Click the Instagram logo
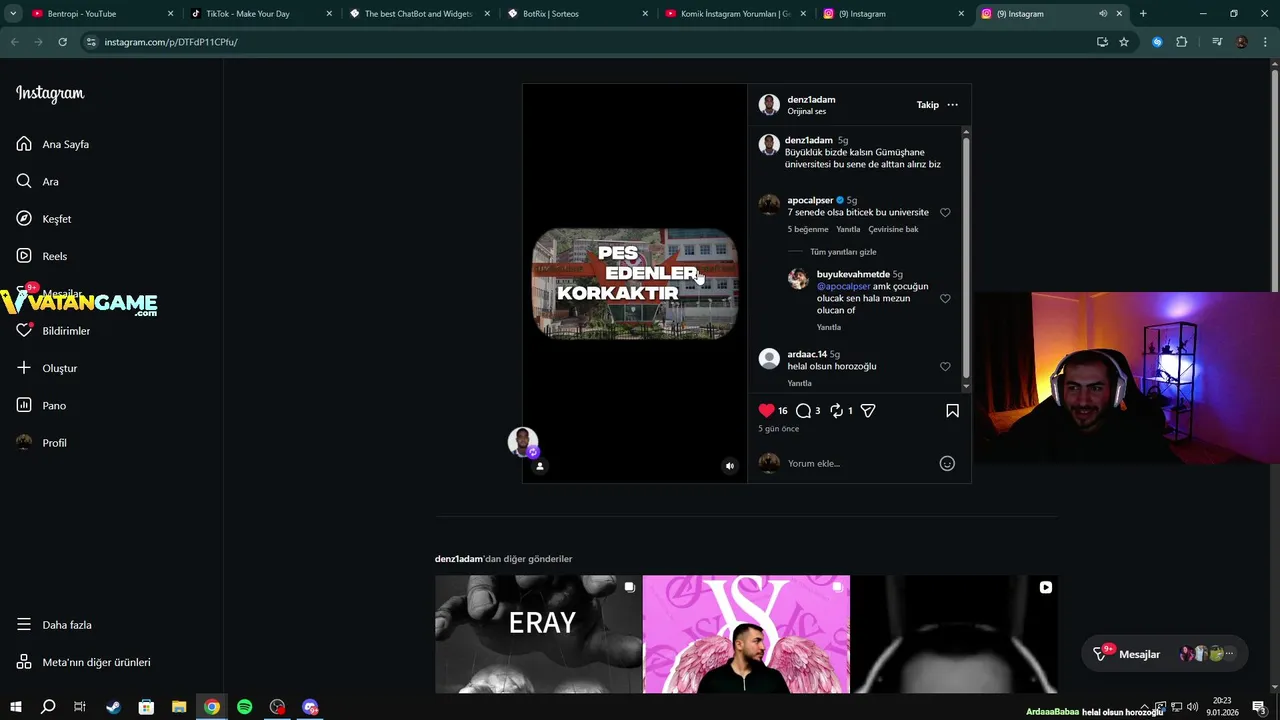Image resolution: width=1280 pixels, height=720 pixels. click(50, 94)
